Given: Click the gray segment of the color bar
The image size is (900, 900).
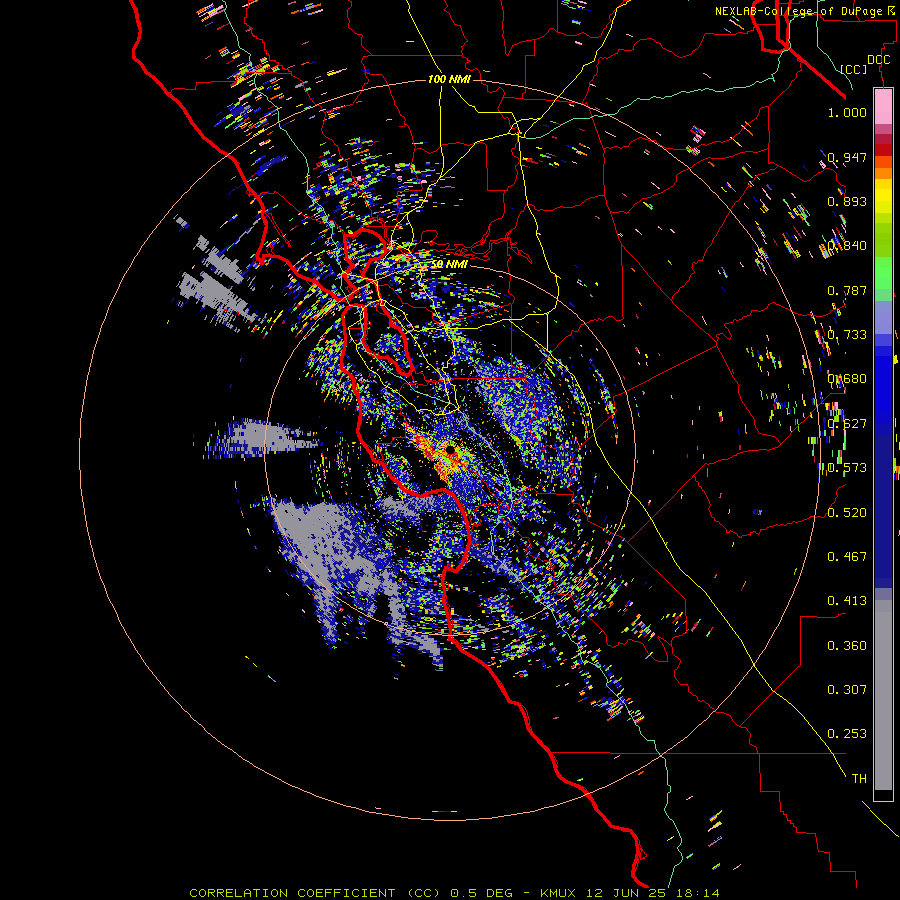Looking at the screenshot, I should (x=883, y=695).
